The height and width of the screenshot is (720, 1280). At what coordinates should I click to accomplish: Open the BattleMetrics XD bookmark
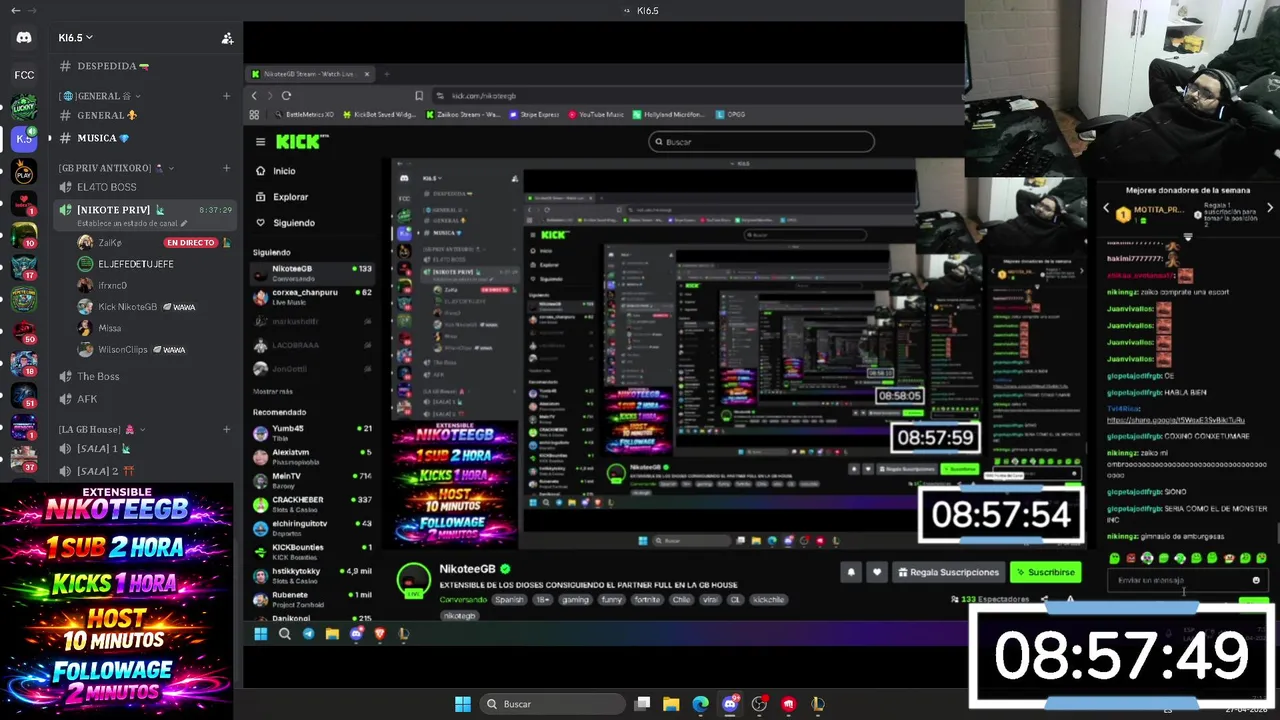point(303,115)
